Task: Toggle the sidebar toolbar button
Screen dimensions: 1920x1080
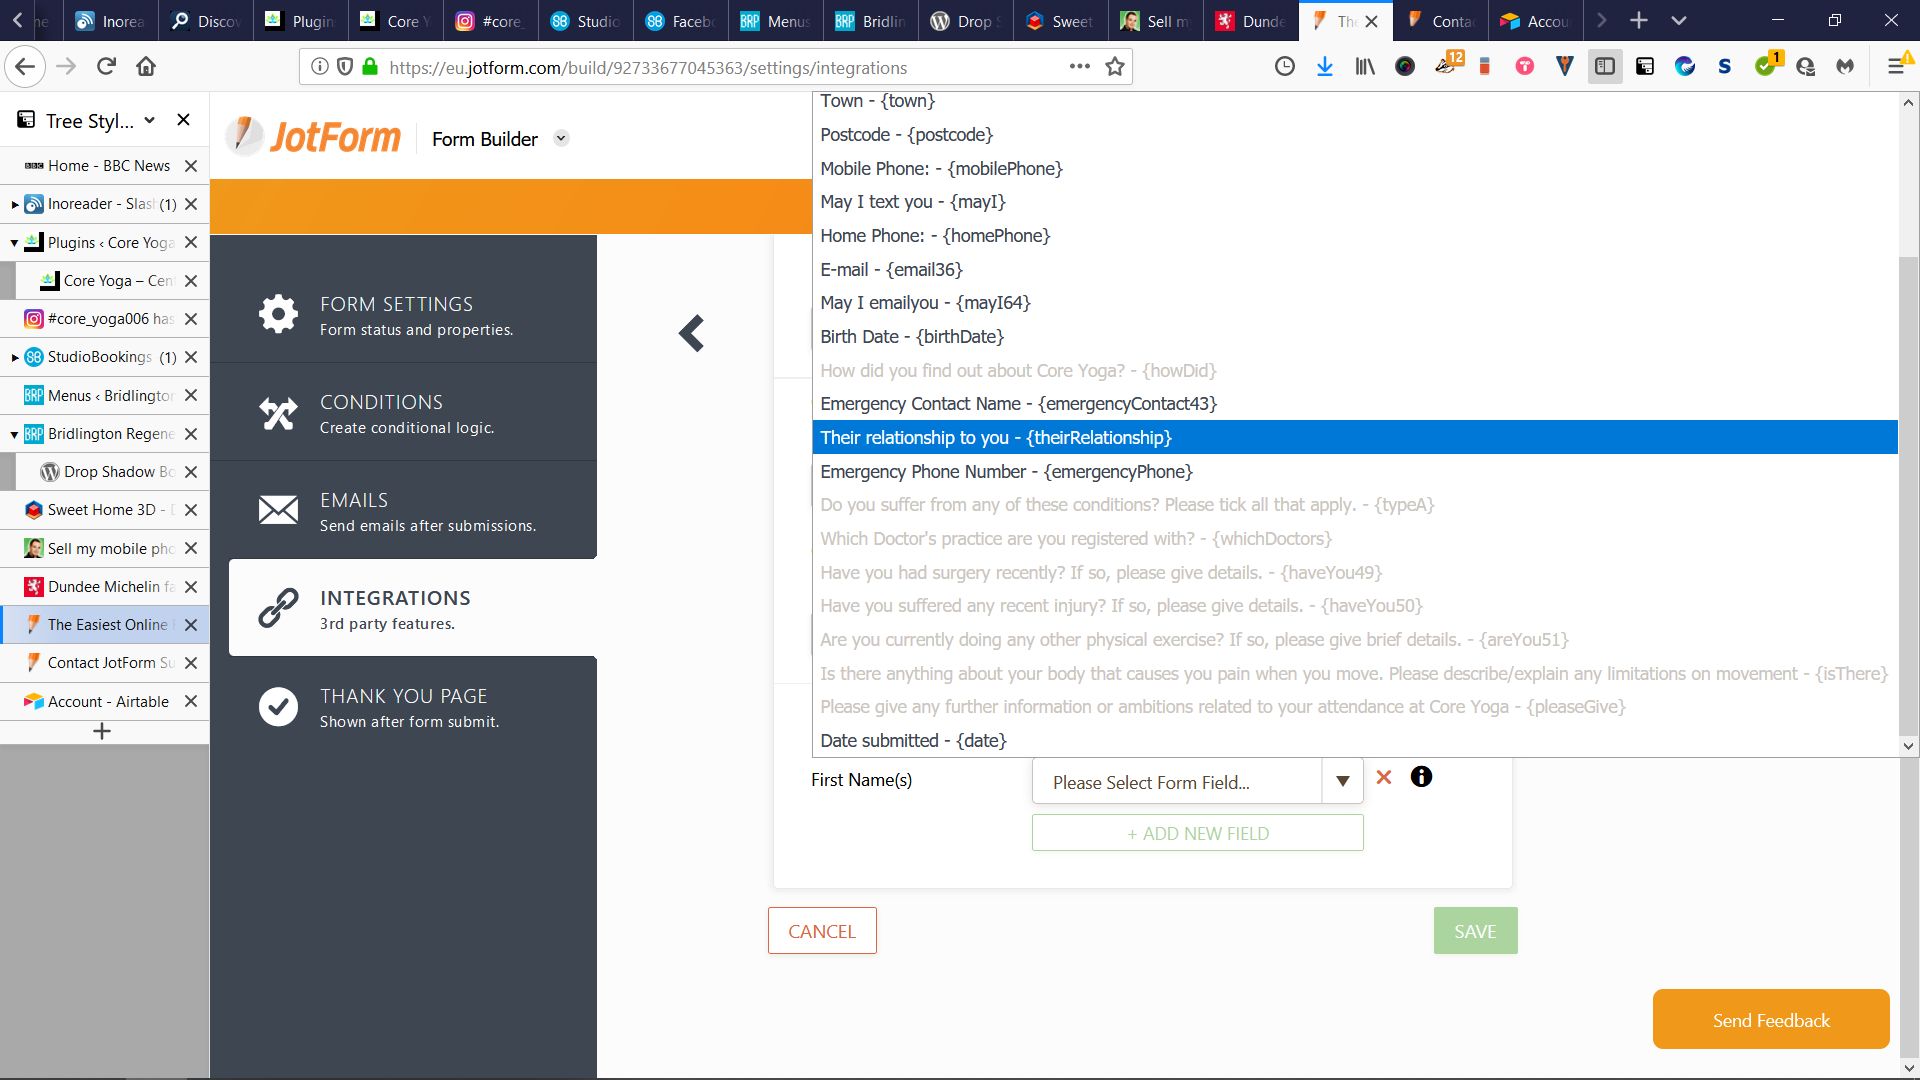Action: pyautogui.click(x=1605, y=67)
